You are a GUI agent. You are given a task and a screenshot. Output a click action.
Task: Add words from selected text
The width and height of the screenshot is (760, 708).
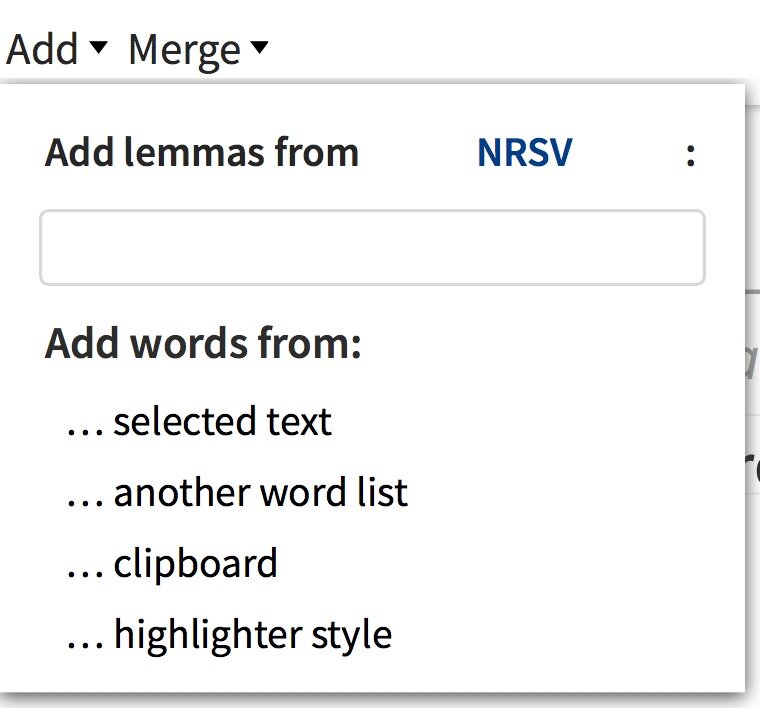coord(199,421)
